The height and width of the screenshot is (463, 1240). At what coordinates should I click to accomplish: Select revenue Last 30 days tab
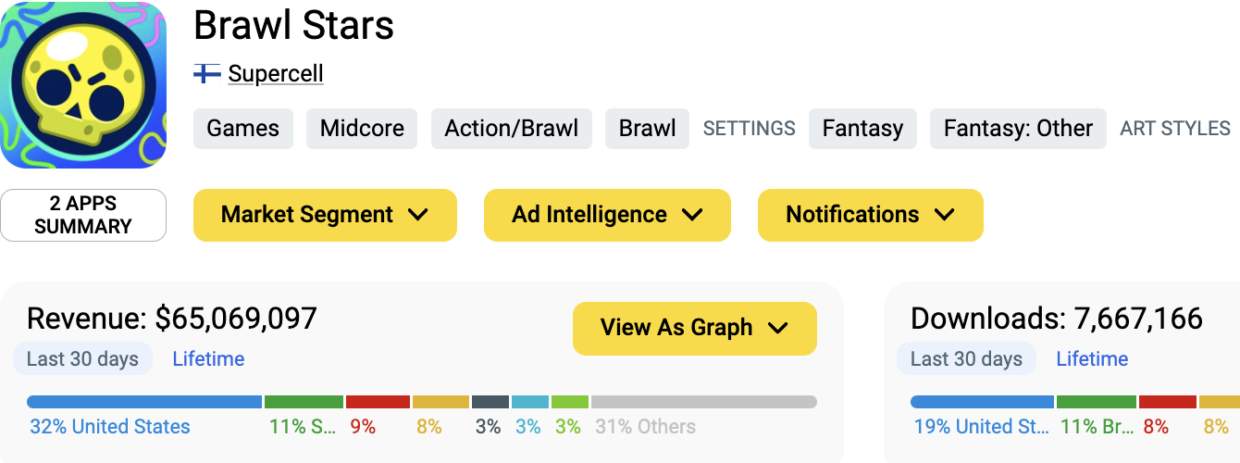coord(83,359)
